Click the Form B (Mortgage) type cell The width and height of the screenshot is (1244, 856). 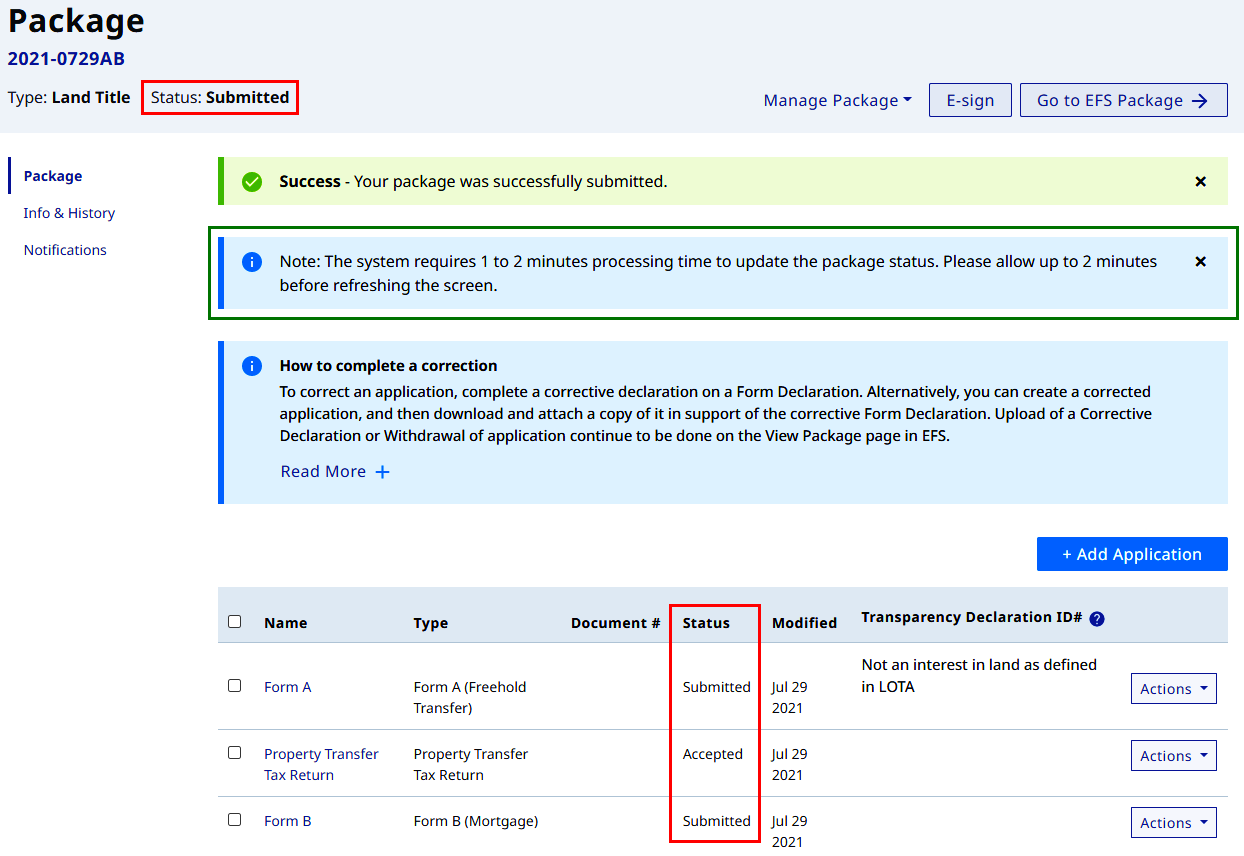pyautogui.click(x=476, y=821)
